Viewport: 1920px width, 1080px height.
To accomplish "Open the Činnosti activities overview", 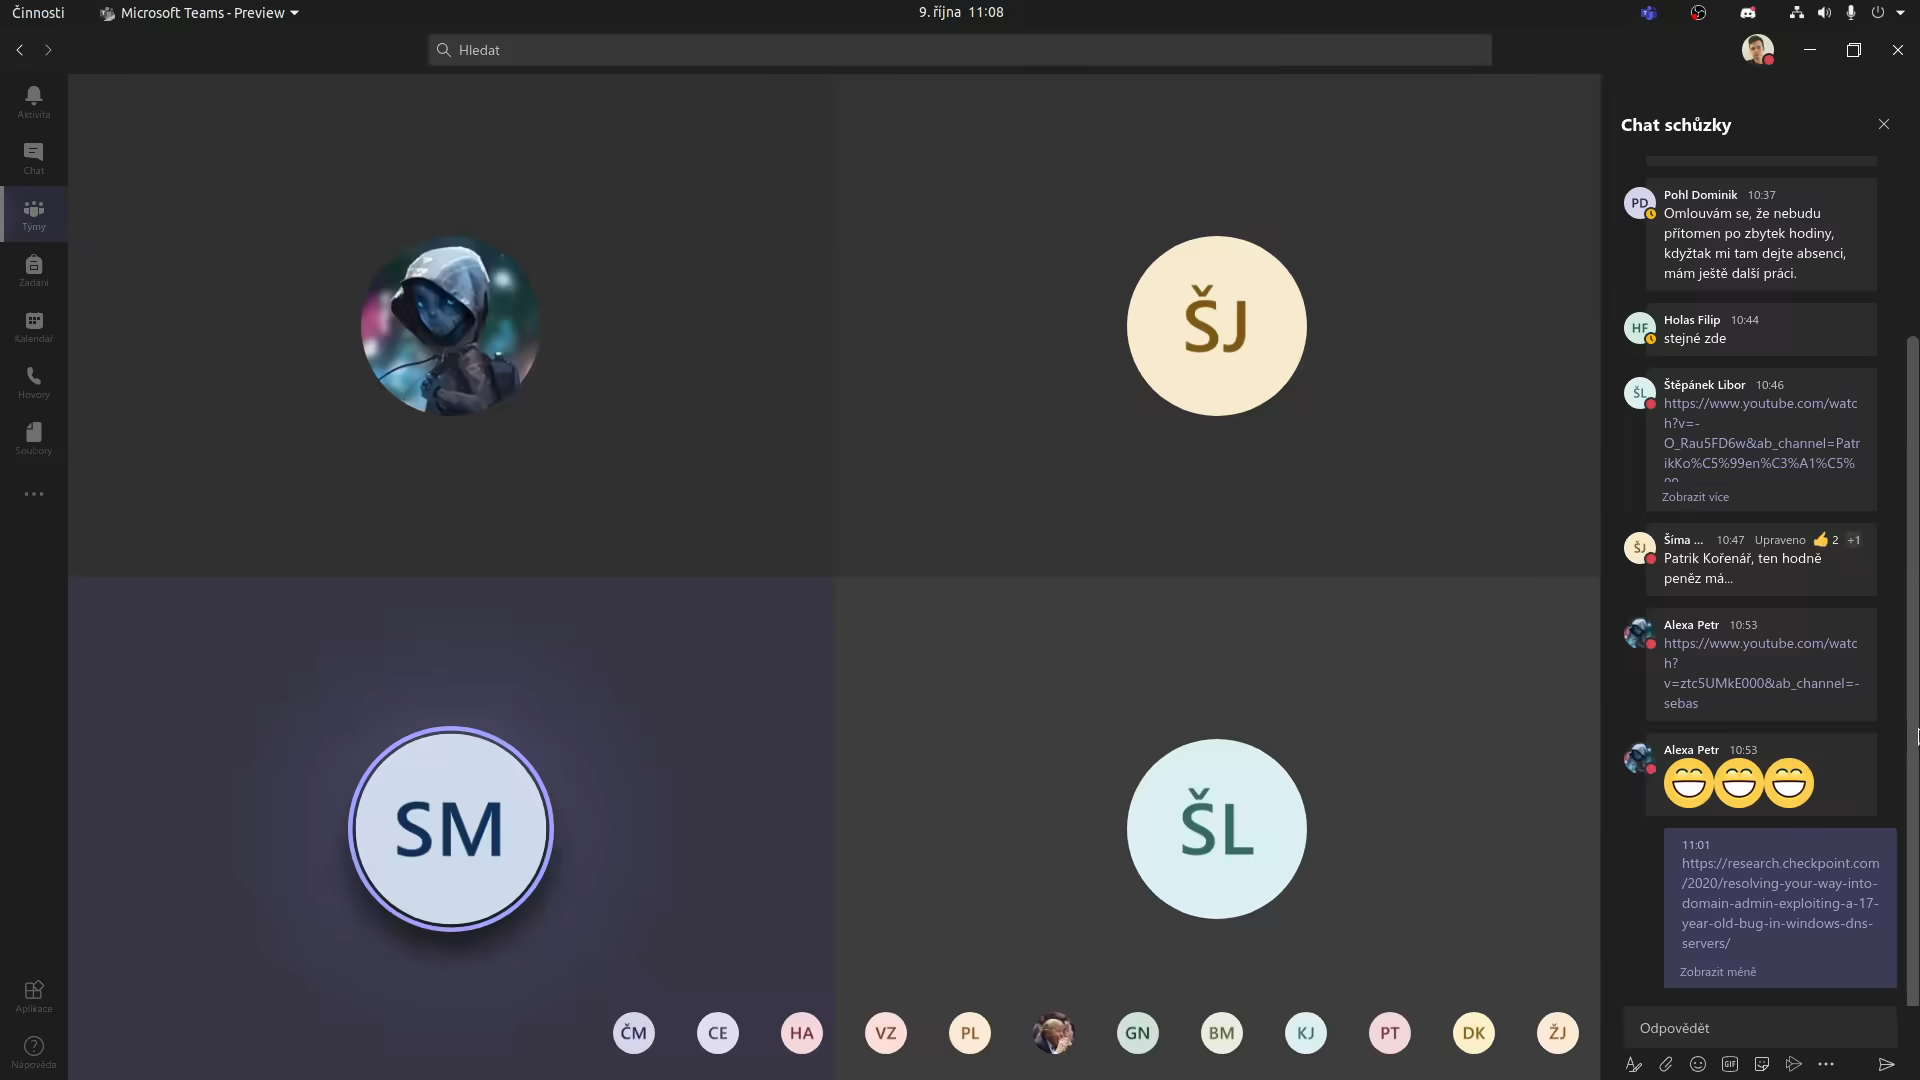I will [38, 13].
